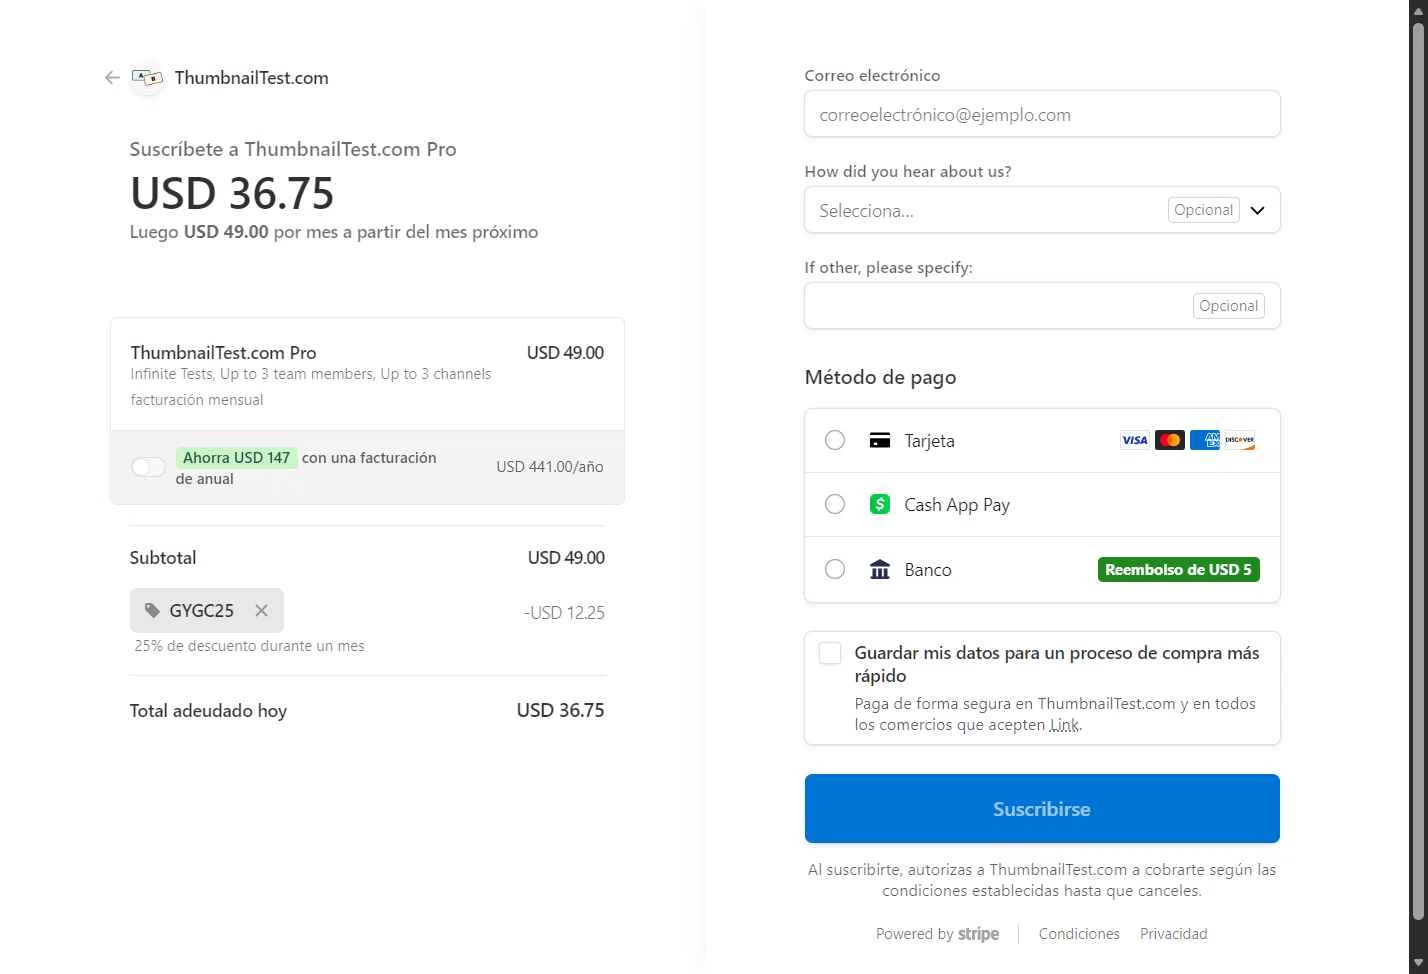Check Guardar mis datos checkbox
Image resolution: width=1428 pixels, height=974 pixels.
(x=830, y=653)
